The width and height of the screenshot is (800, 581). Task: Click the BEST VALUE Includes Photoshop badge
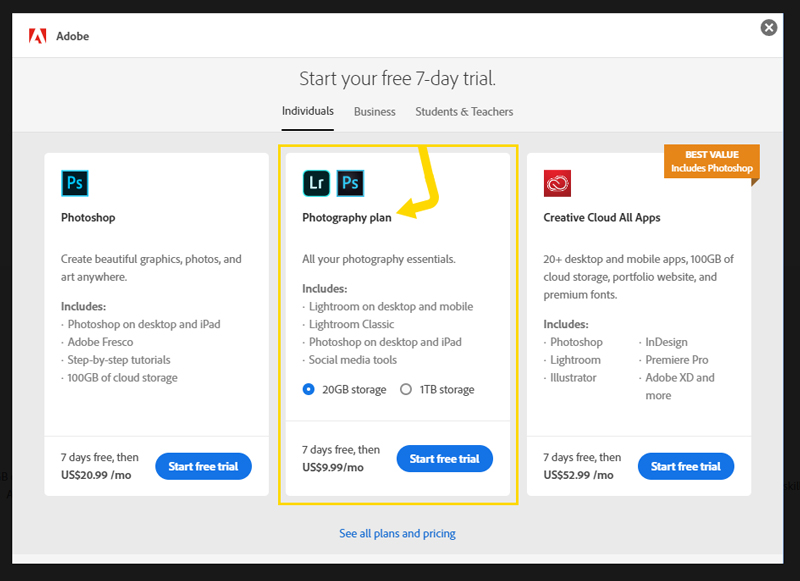click(x=712, y=161)
